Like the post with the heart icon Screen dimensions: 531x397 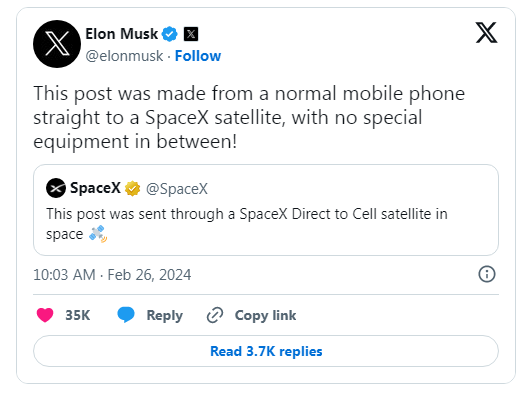pyautogui.click(x=45, y=315)
